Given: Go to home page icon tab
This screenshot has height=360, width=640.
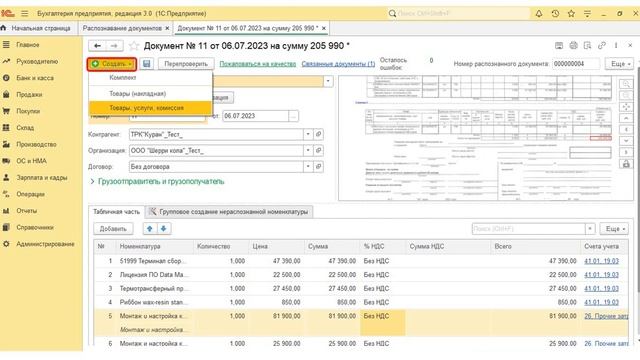Looking at the screenshot, I should tap(4, 28).
